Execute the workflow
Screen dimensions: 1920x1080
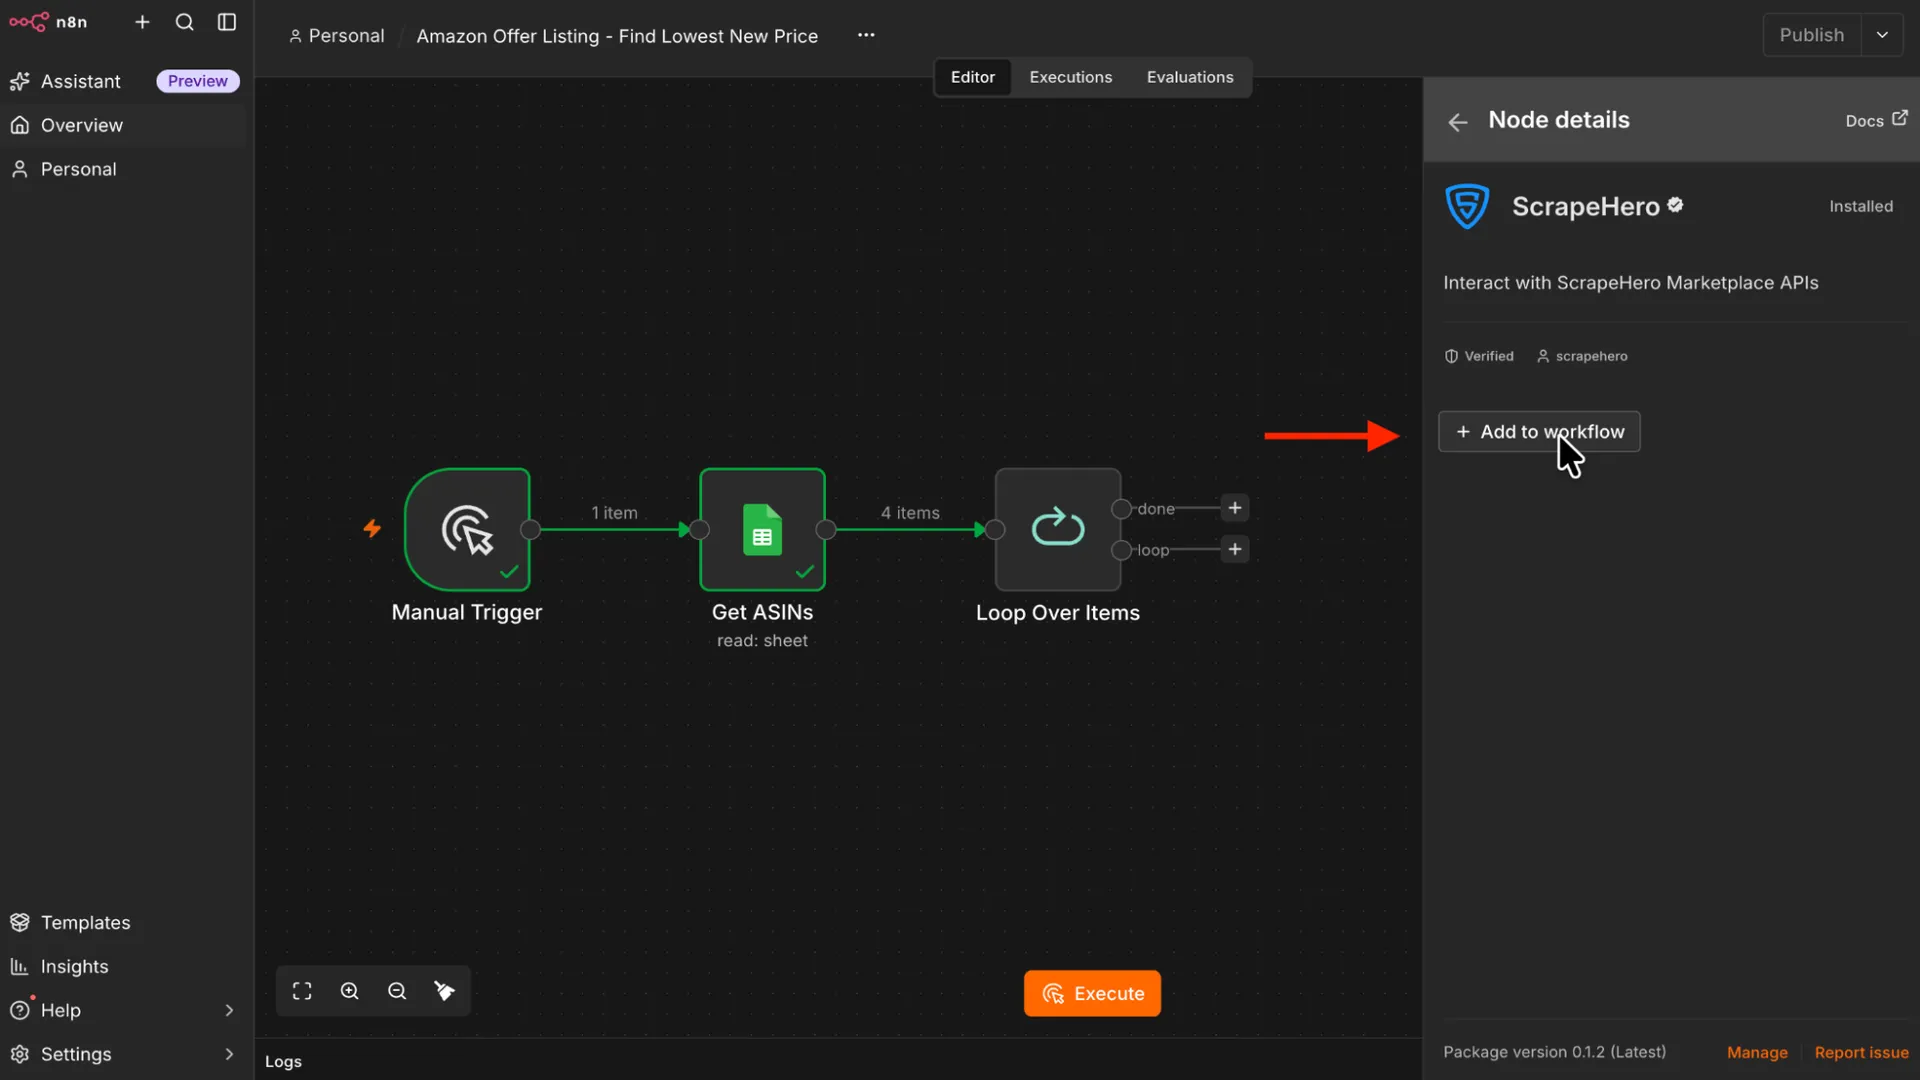[1092, 994]
